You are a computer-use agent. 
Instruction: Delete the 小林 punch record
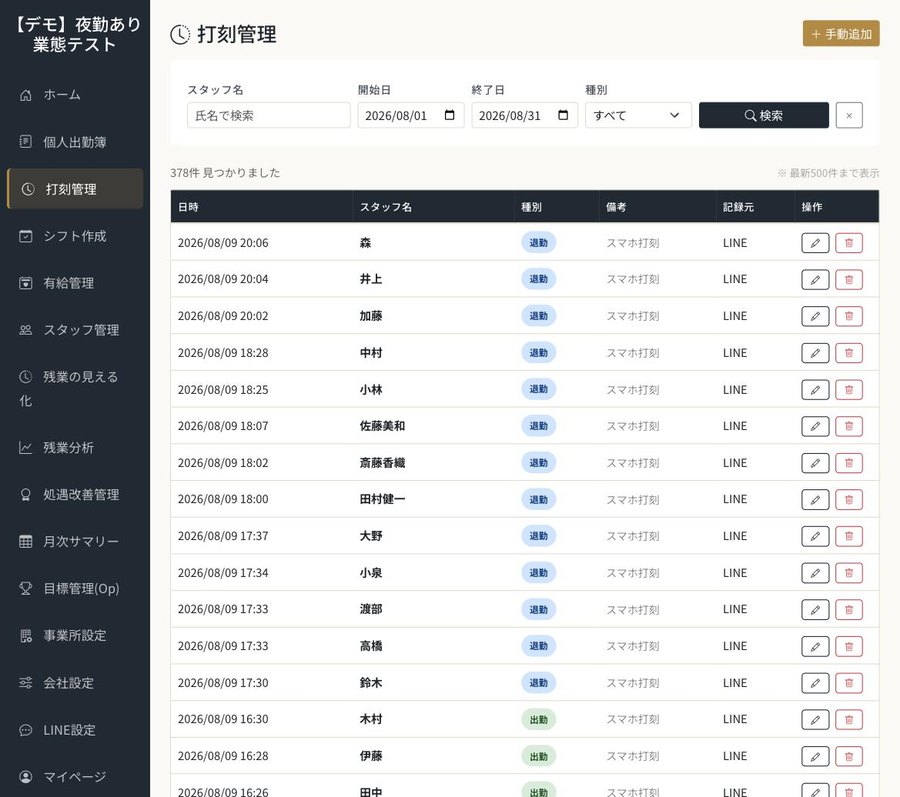coord(848,390)
